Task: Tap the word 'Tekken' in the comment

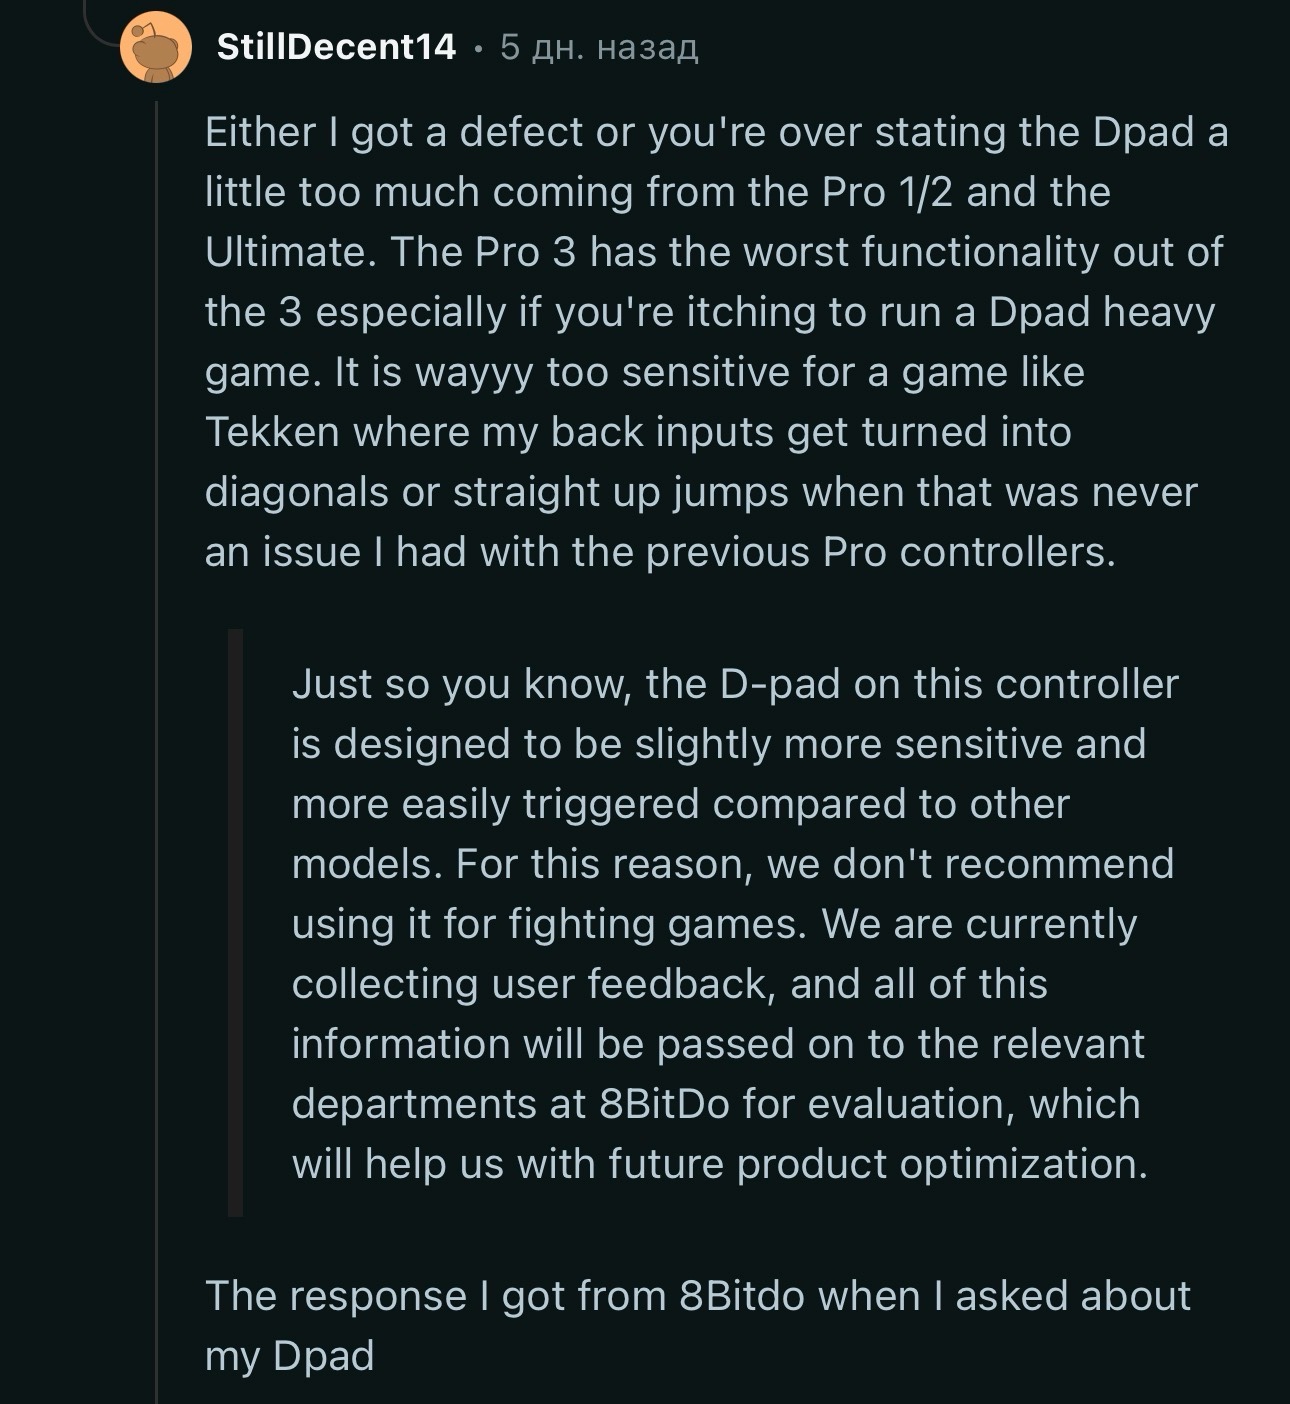Action: coord(272,432)
